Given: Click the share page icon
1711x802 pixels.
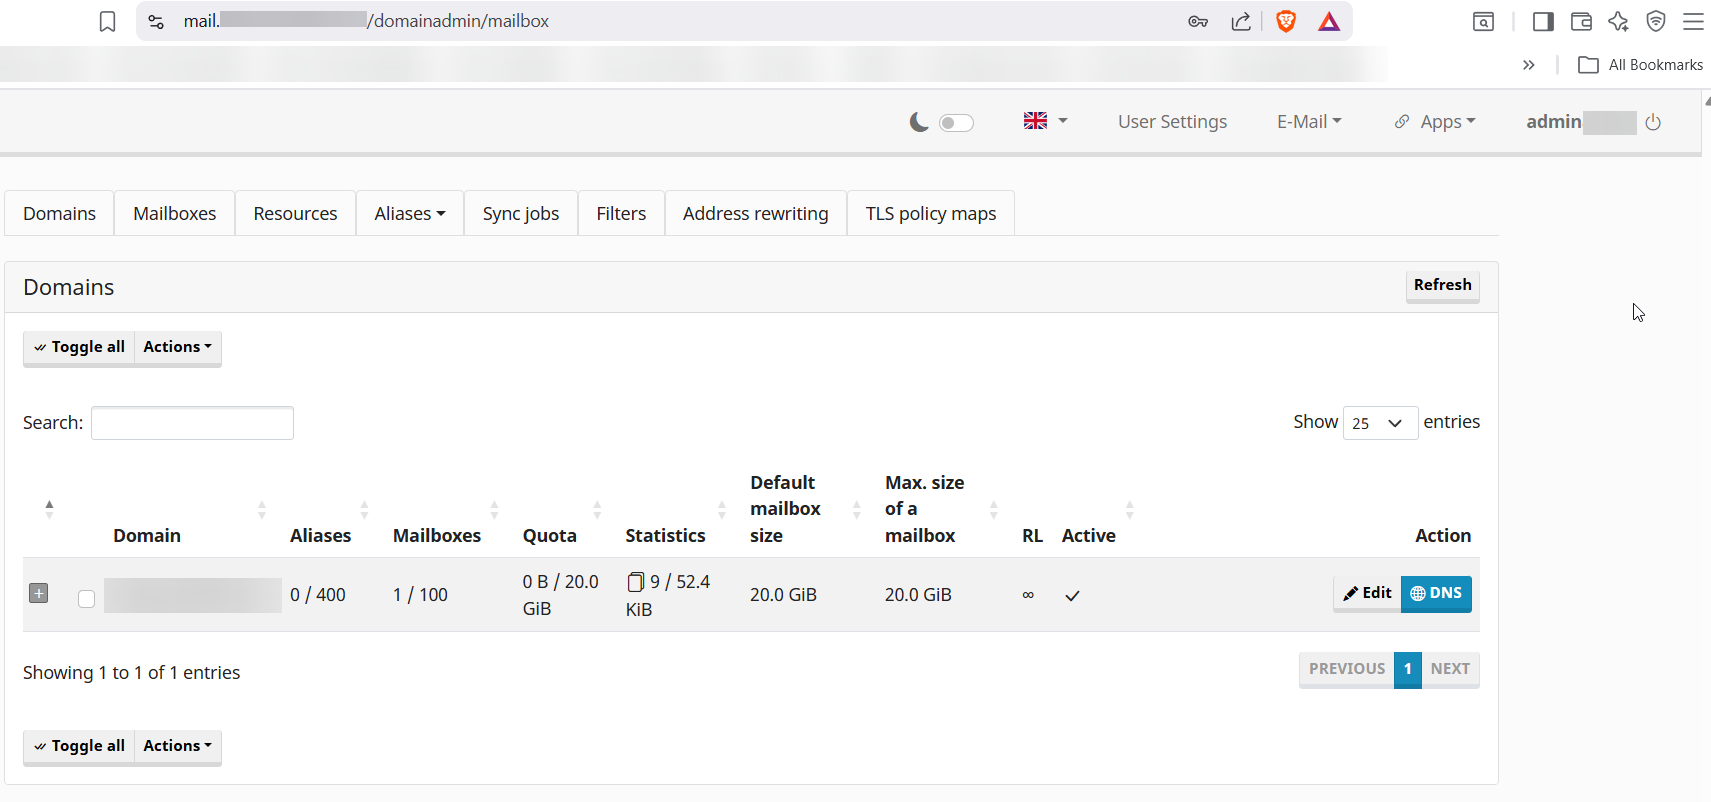Looking at the screenshot, I should [x=1241, y=21].
